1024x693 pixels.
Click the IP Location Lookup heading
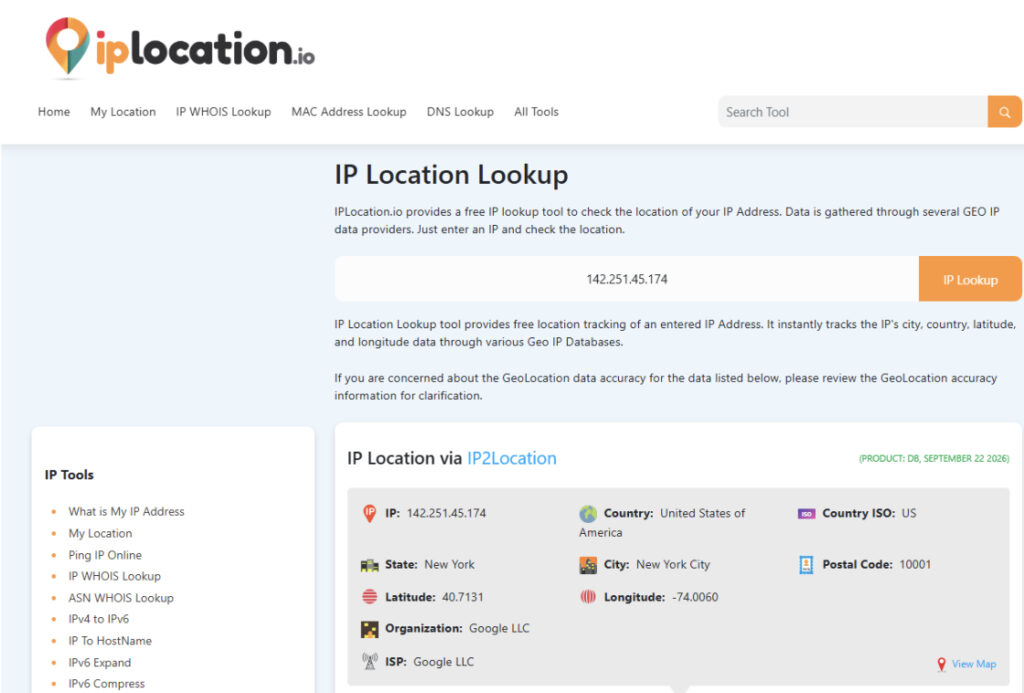pyautogui.click(x=451, y=175)
